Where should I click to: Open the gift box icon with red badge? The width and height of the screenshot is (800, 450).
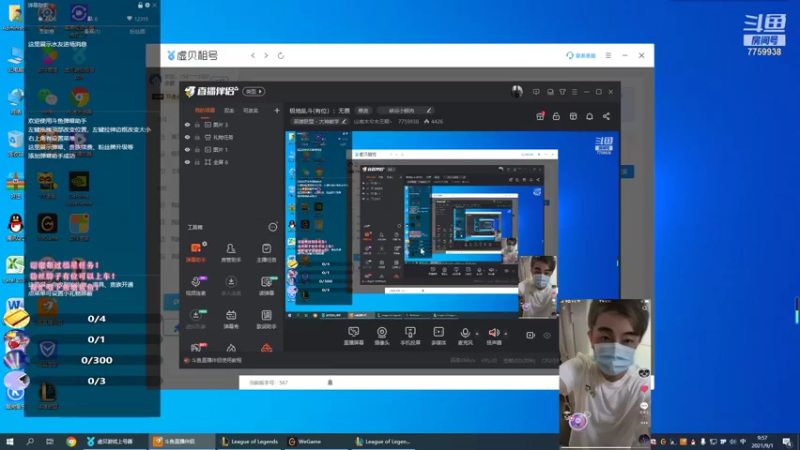tap(540, 116)
